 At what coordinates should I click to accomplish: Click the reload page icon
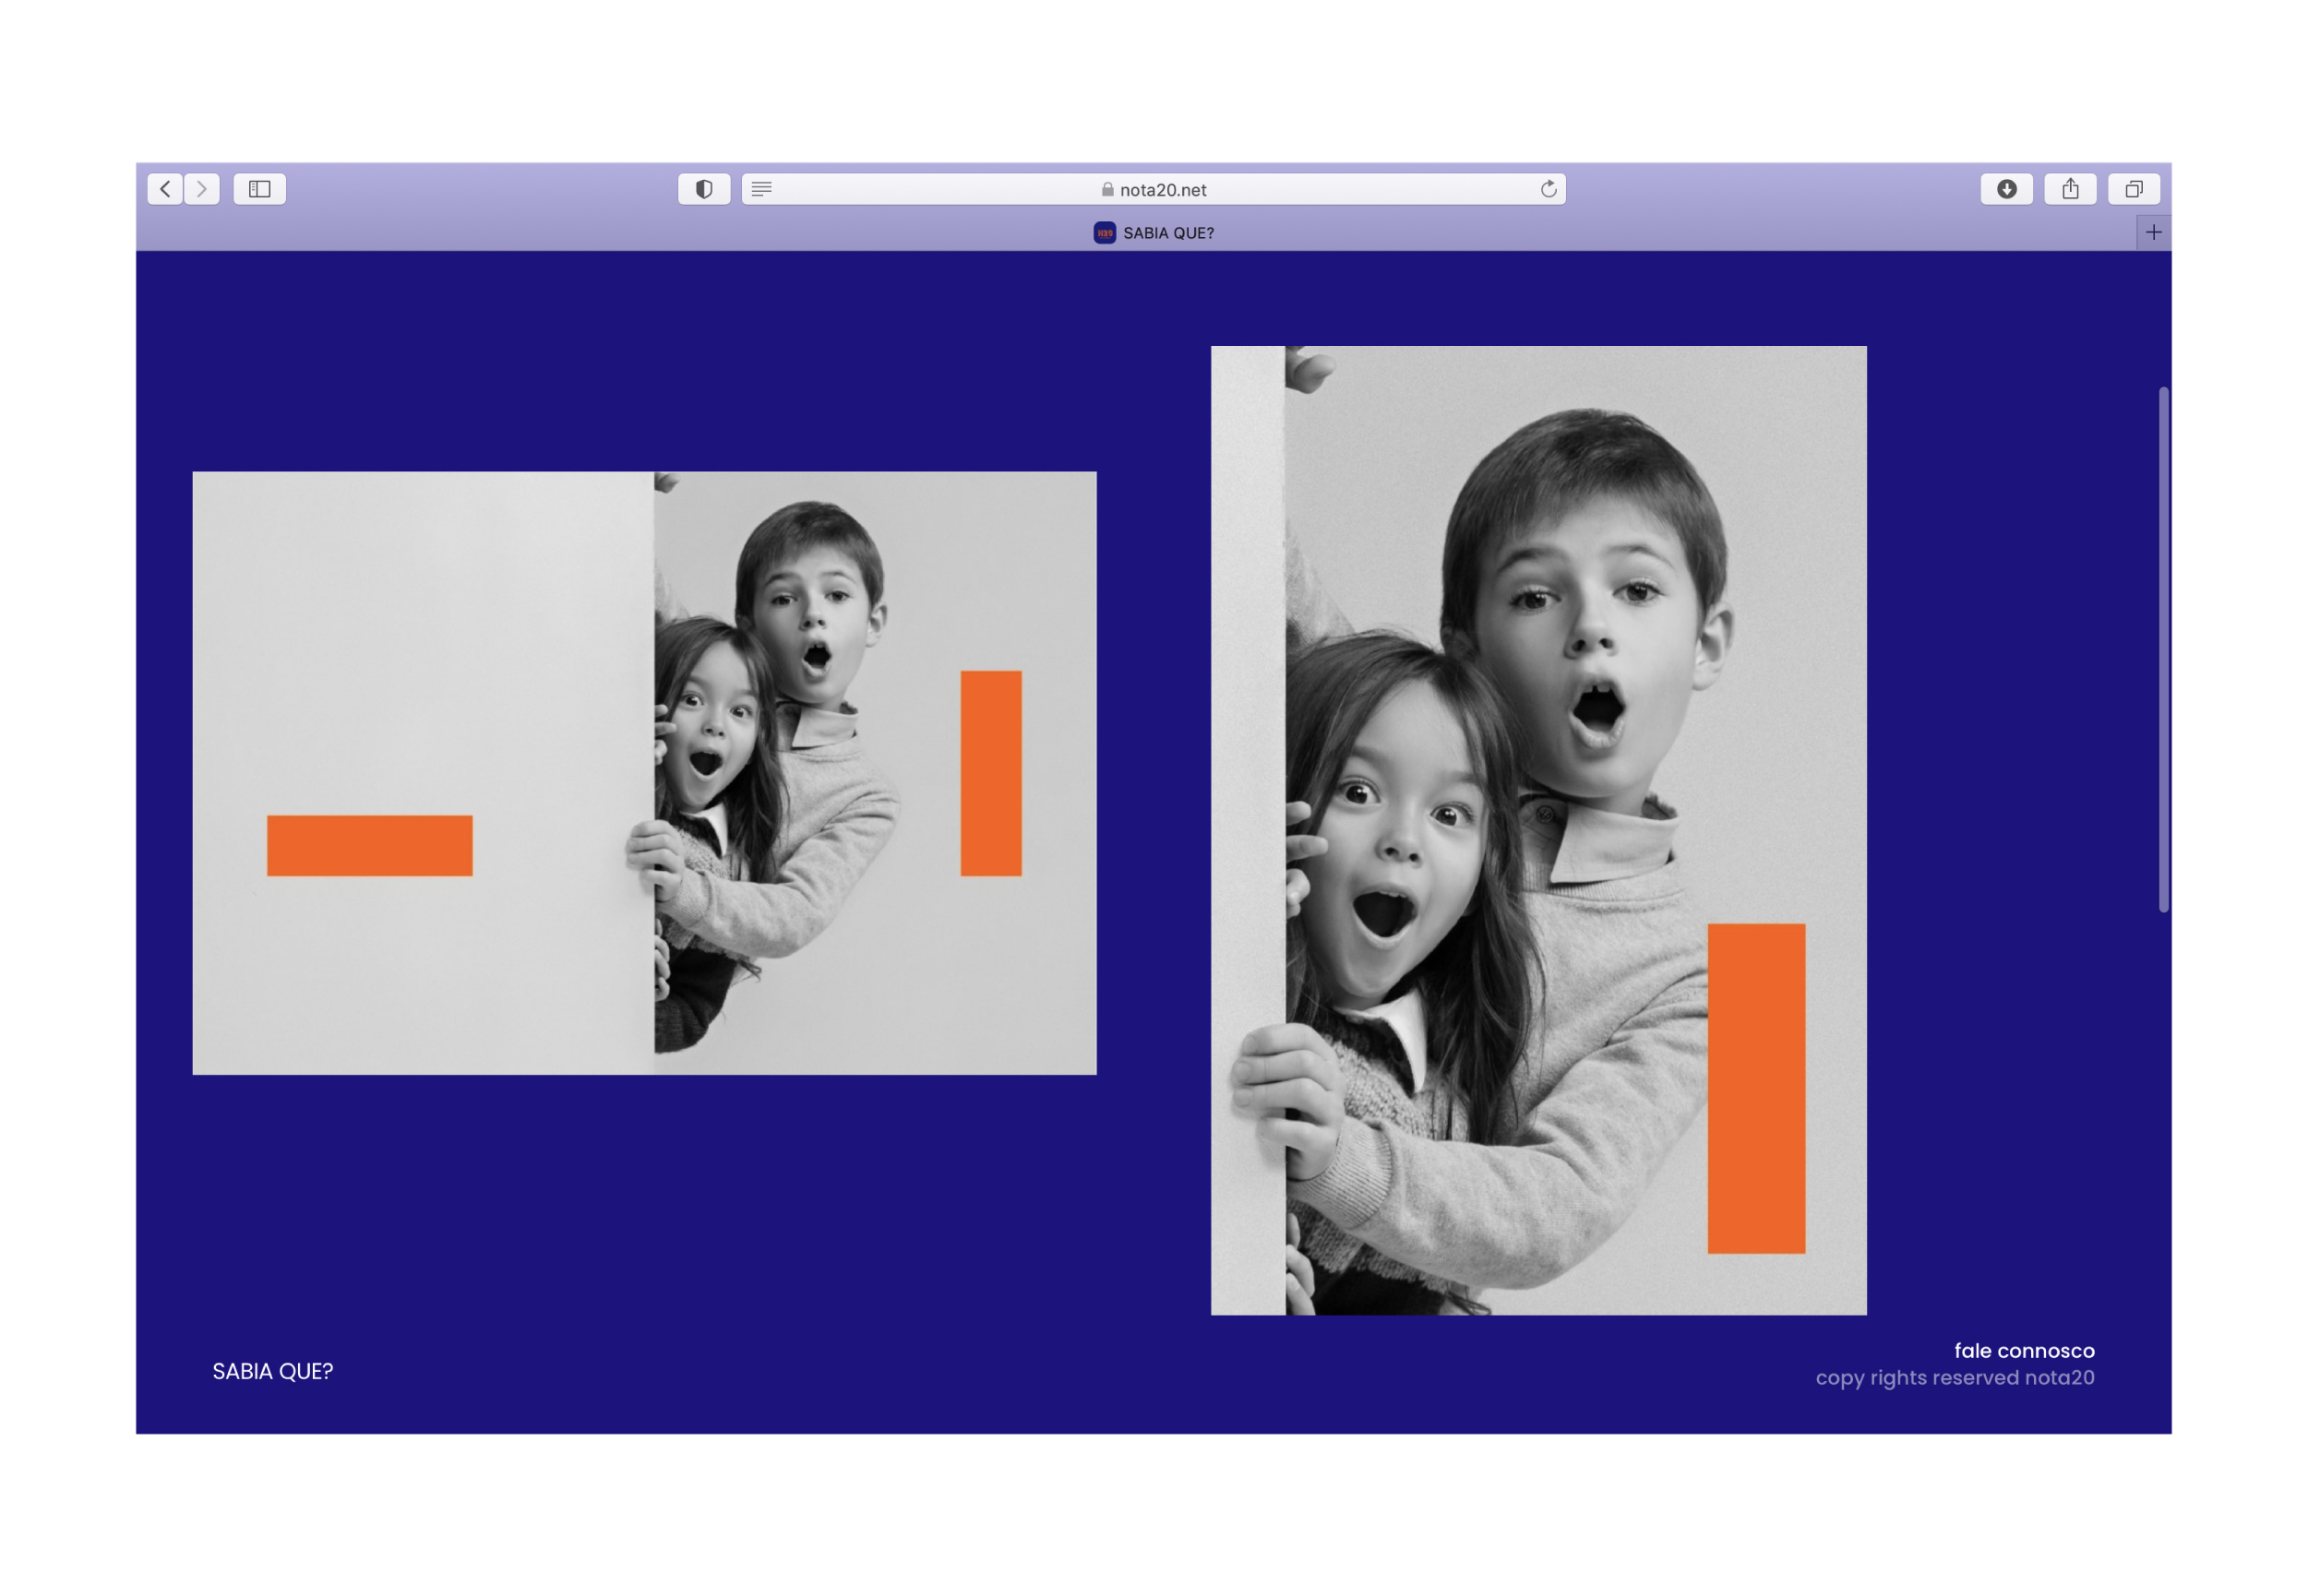coord(1548,189)
